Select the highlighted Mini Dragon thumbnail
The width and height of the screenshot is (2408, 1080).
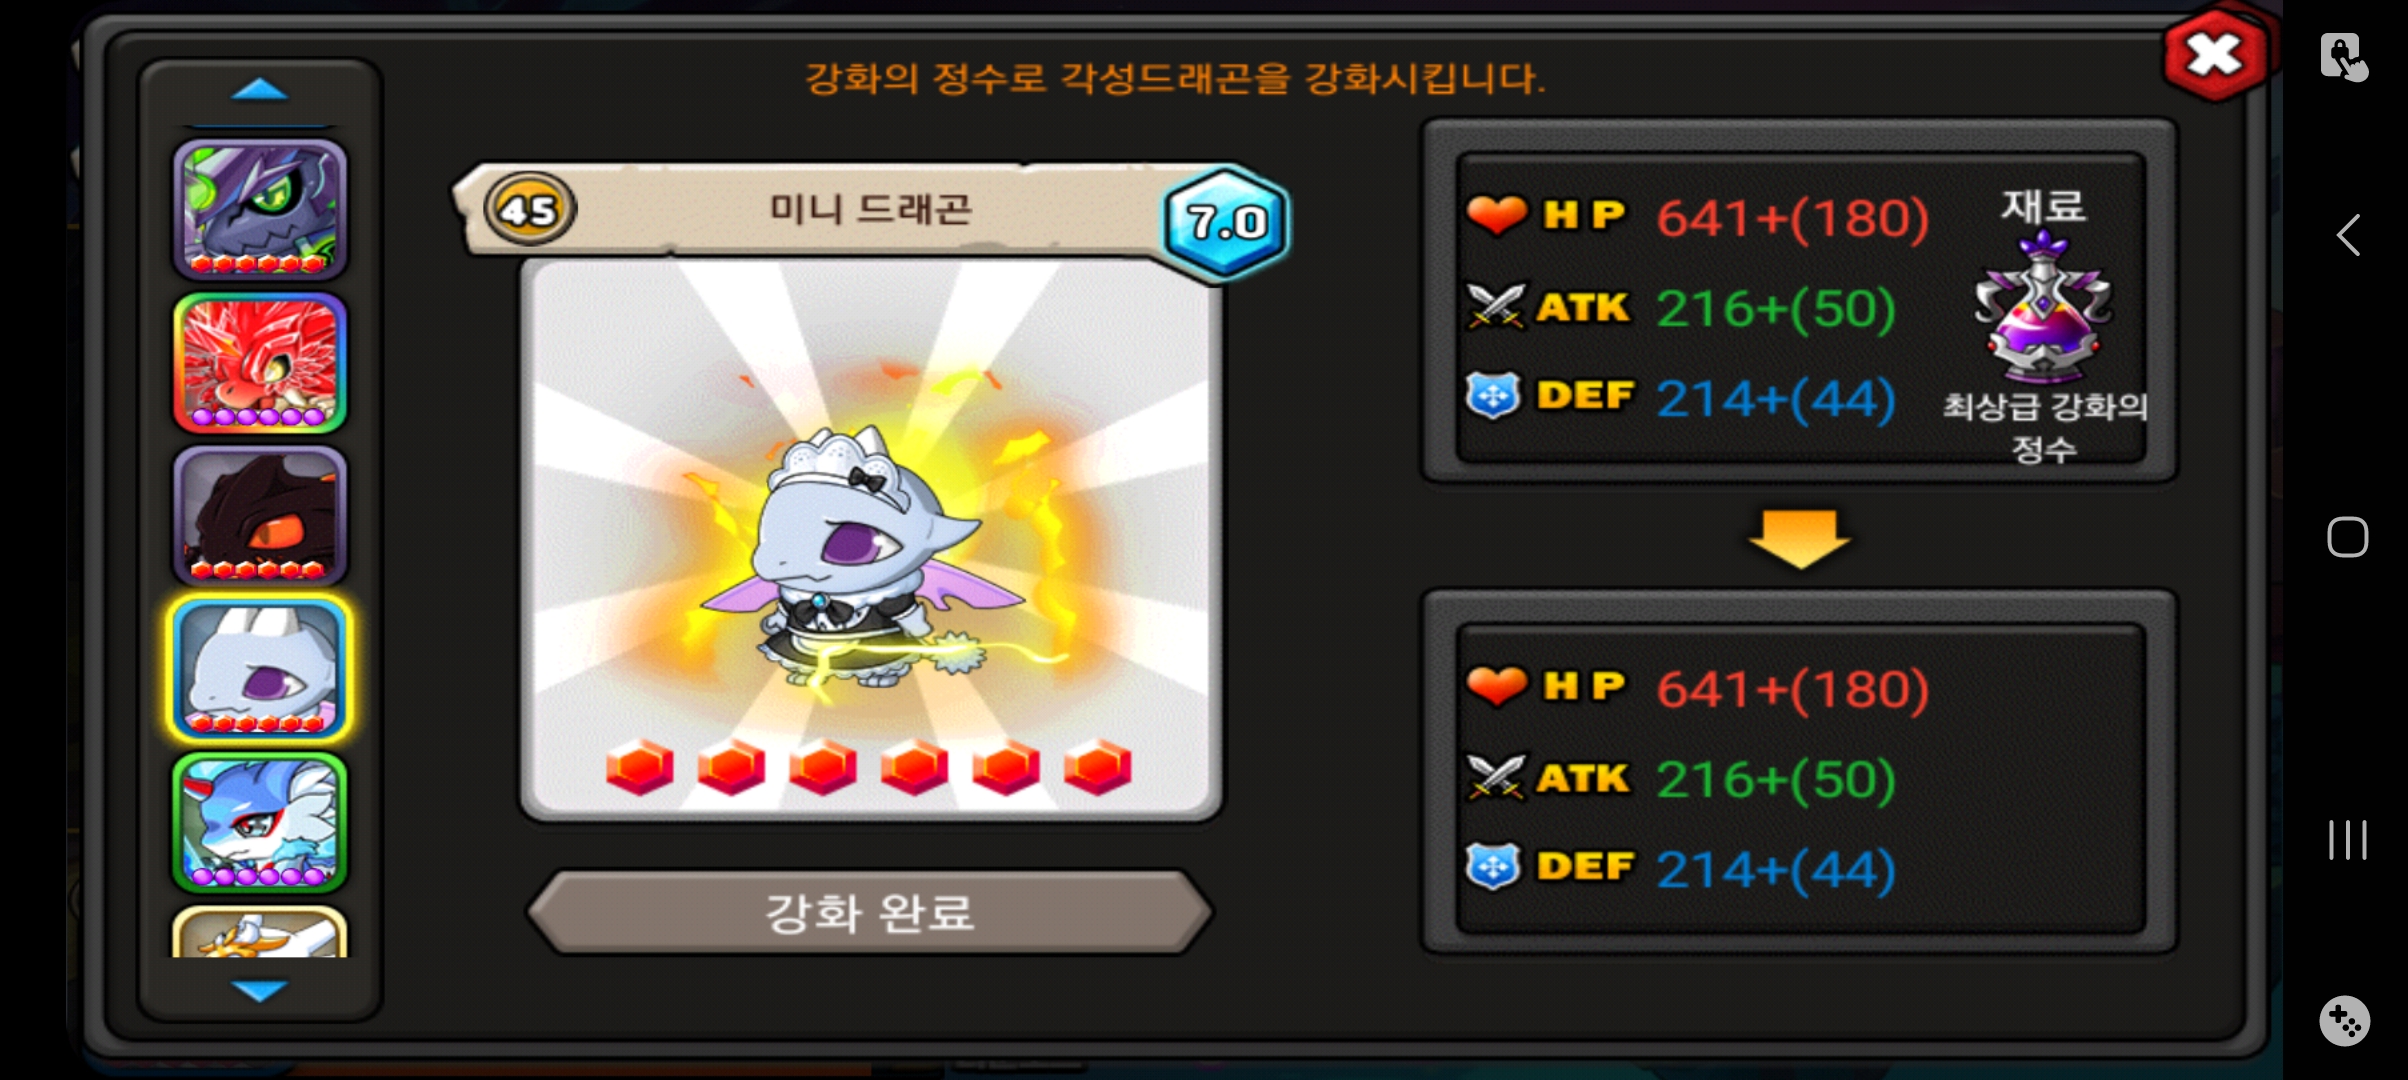point(260,669)
